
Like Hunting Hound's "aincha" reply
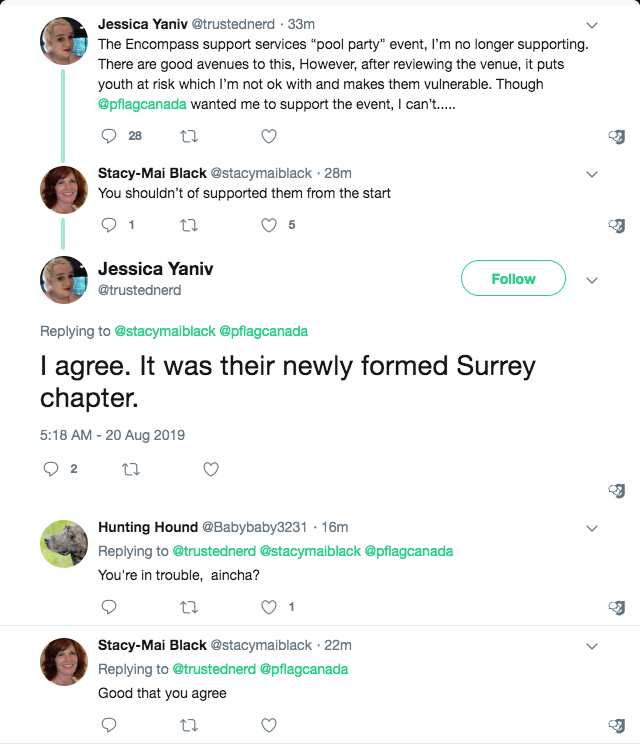click(x=269, y=607)
